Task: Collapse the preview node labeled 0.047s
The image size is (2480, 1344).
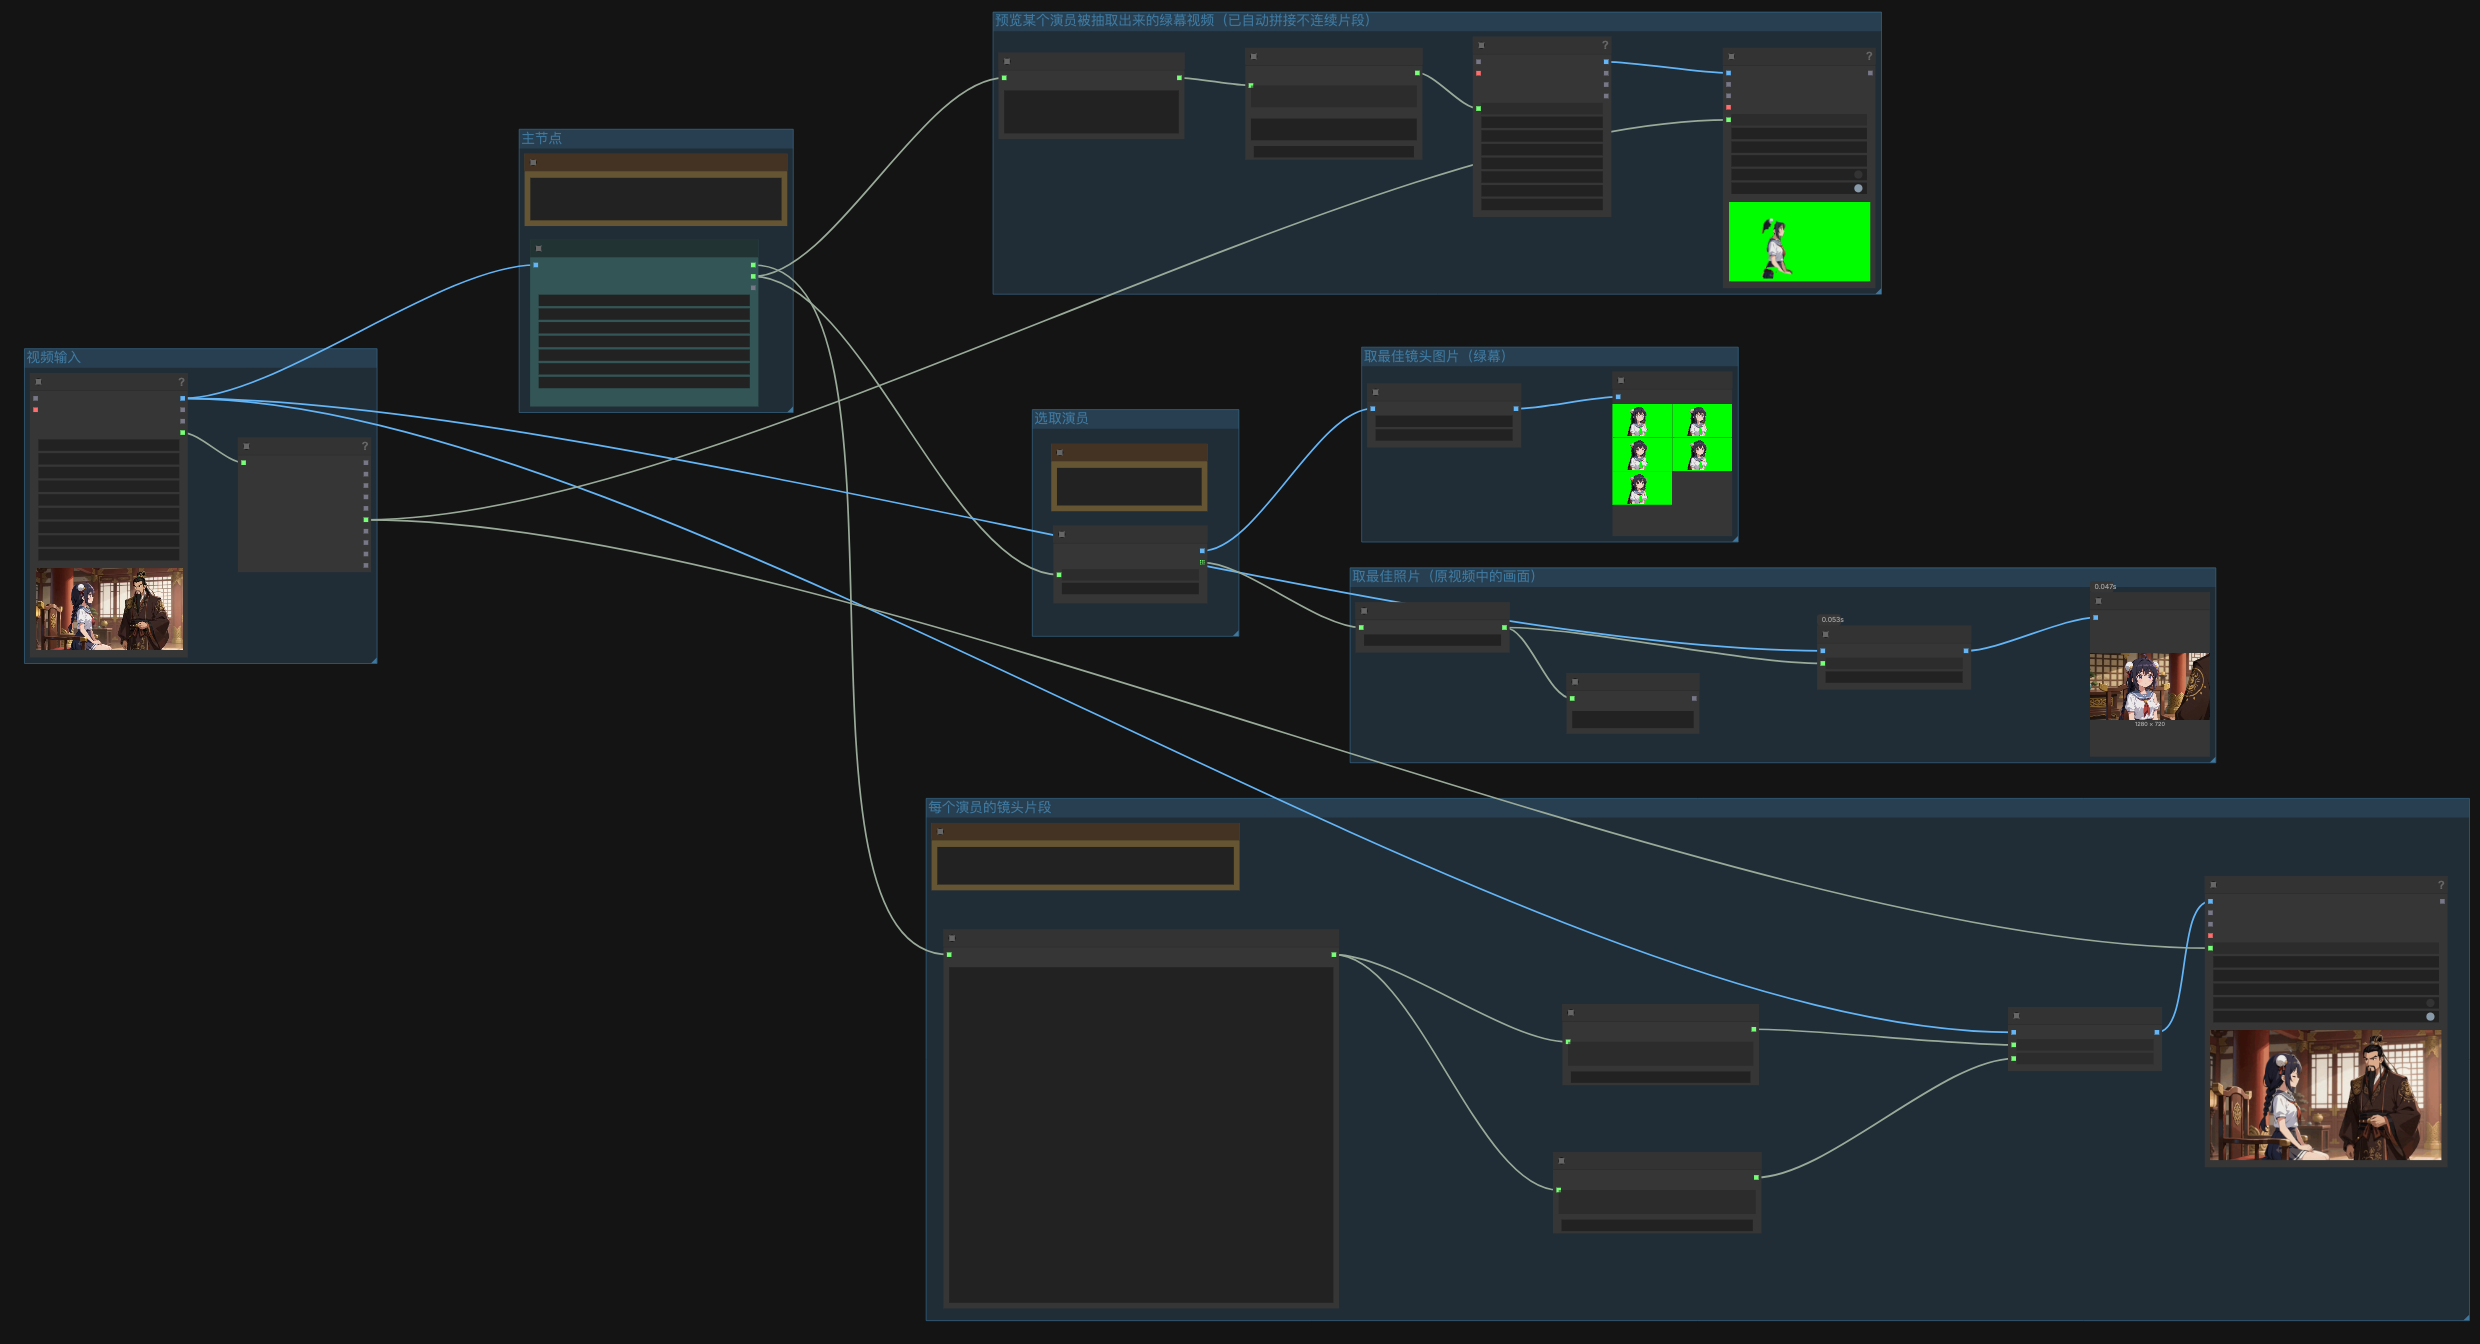Action: (x=2099, y=601)
